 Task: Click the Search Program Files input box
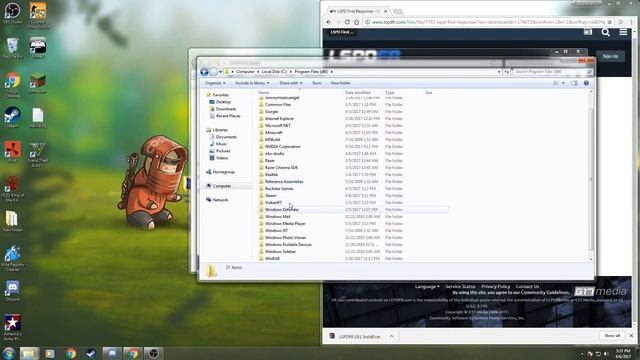[549, 72]
